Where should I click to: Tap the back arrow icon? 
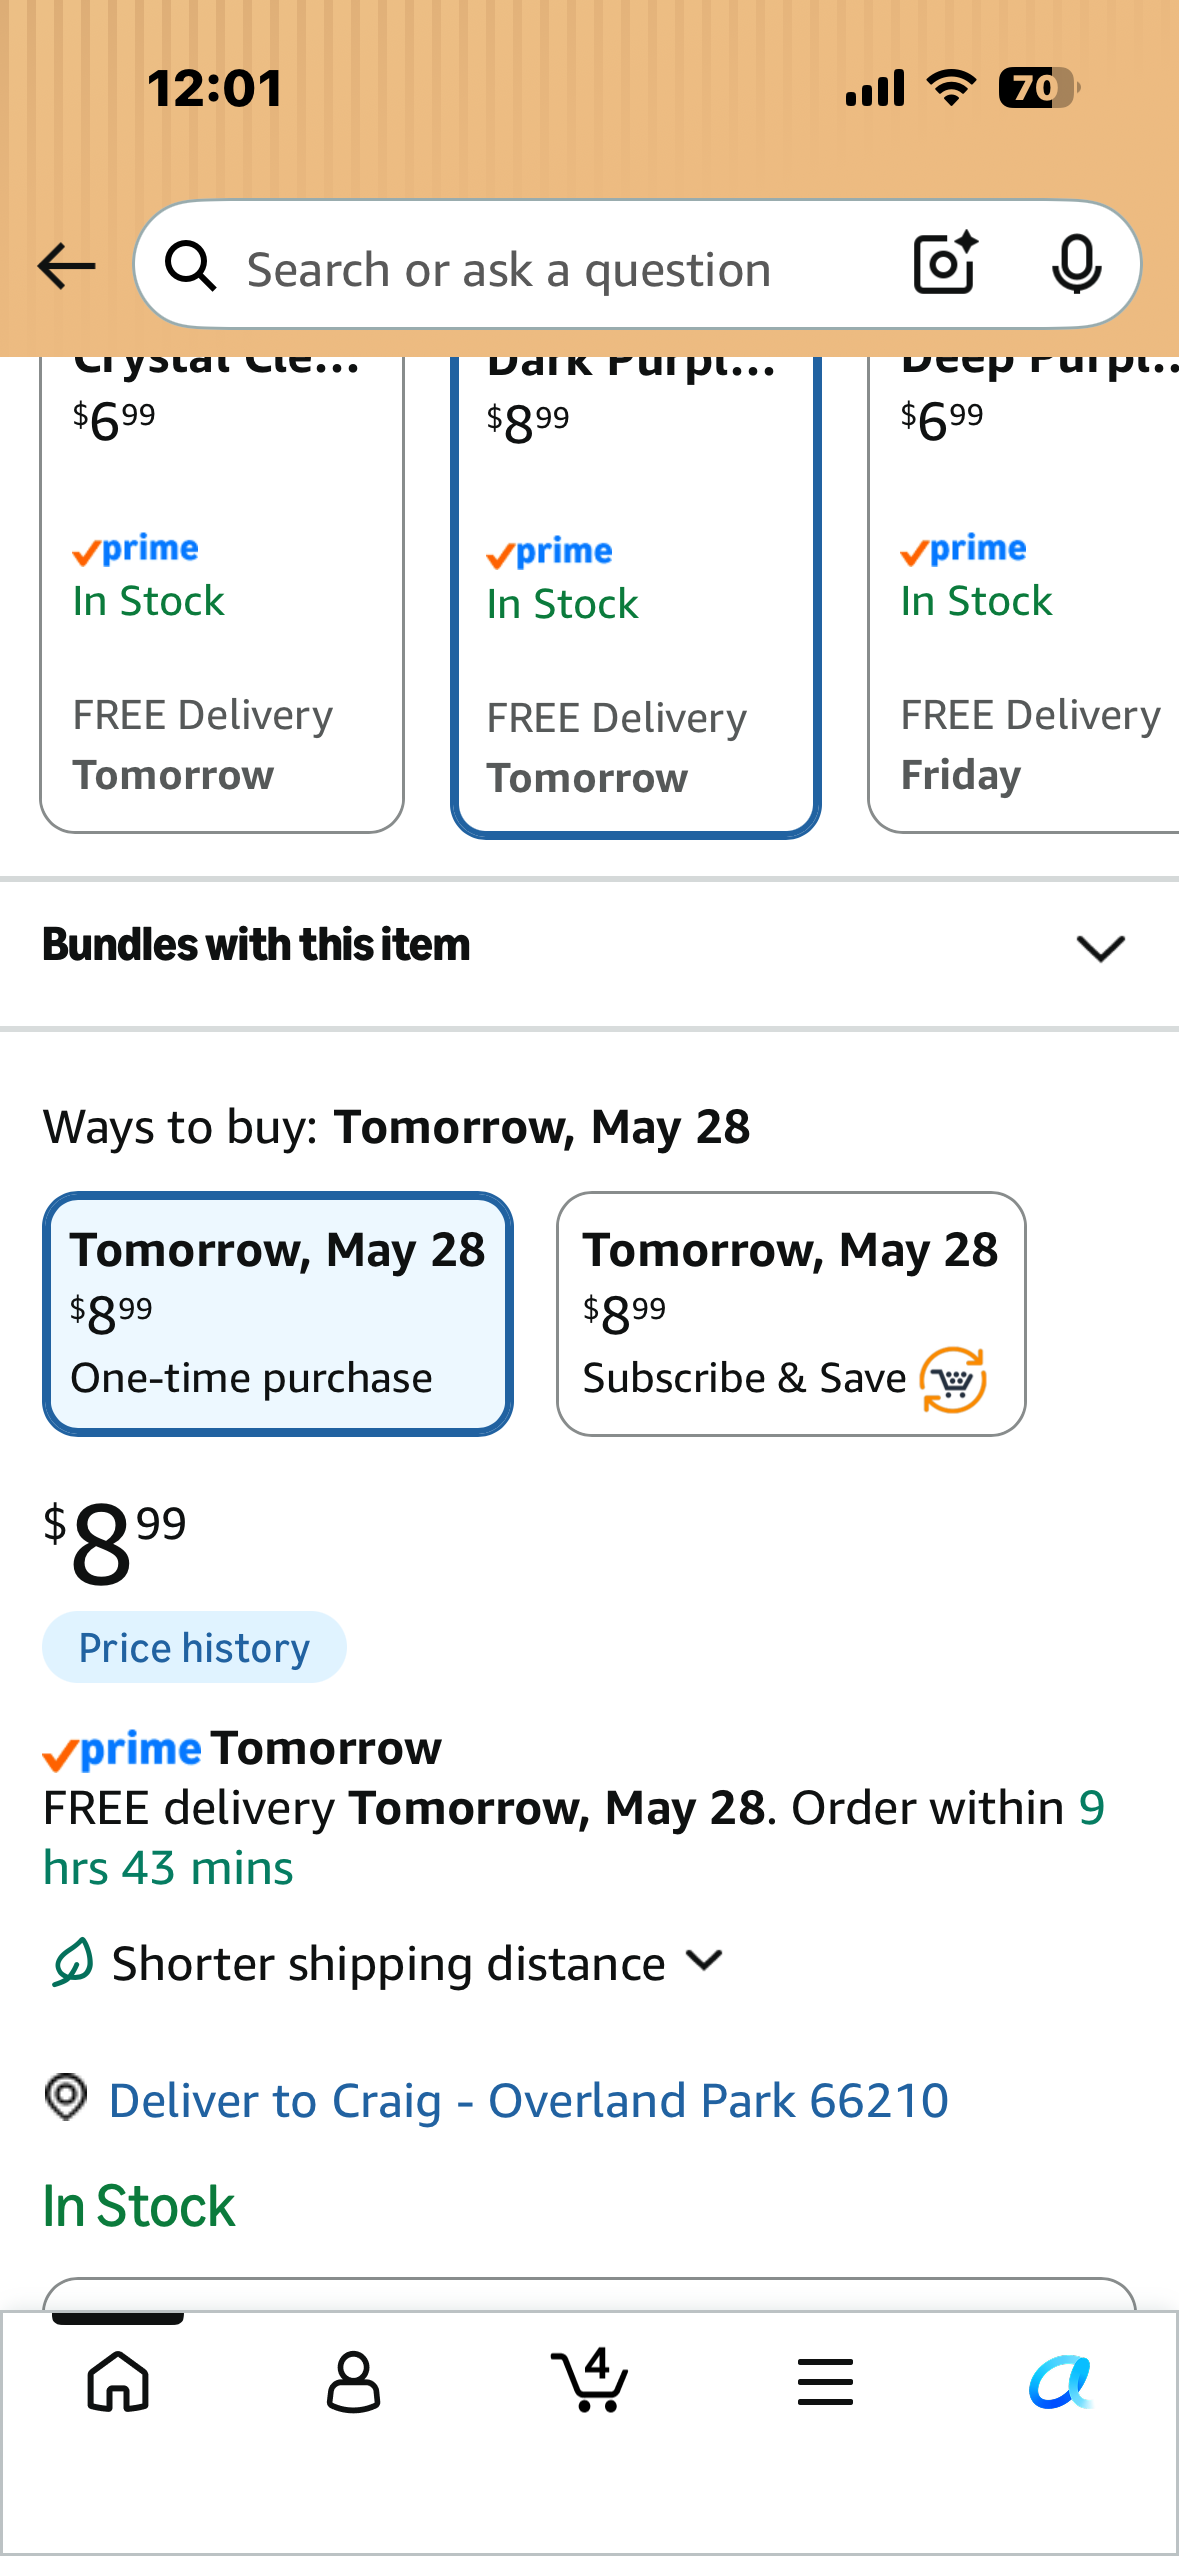tap(66, 266)
